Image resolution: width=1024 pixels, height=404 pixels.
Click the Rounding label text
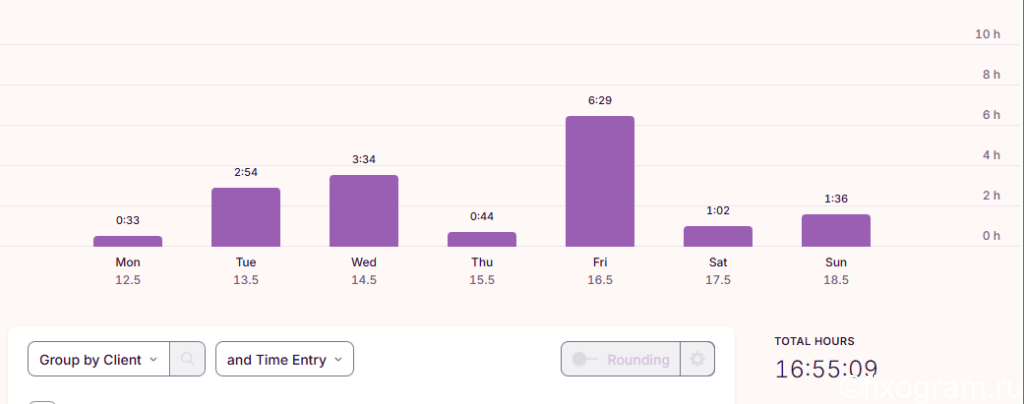click(638, 360)
